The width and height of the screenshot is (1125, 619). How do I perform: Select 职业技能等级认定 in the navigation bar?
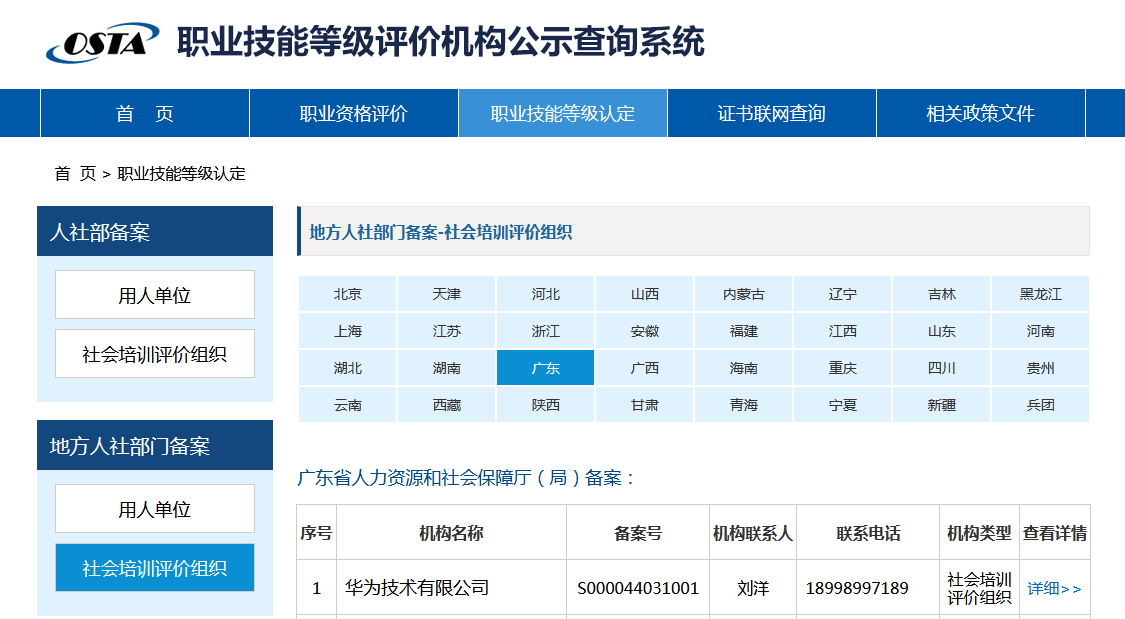tap(563, 114)
